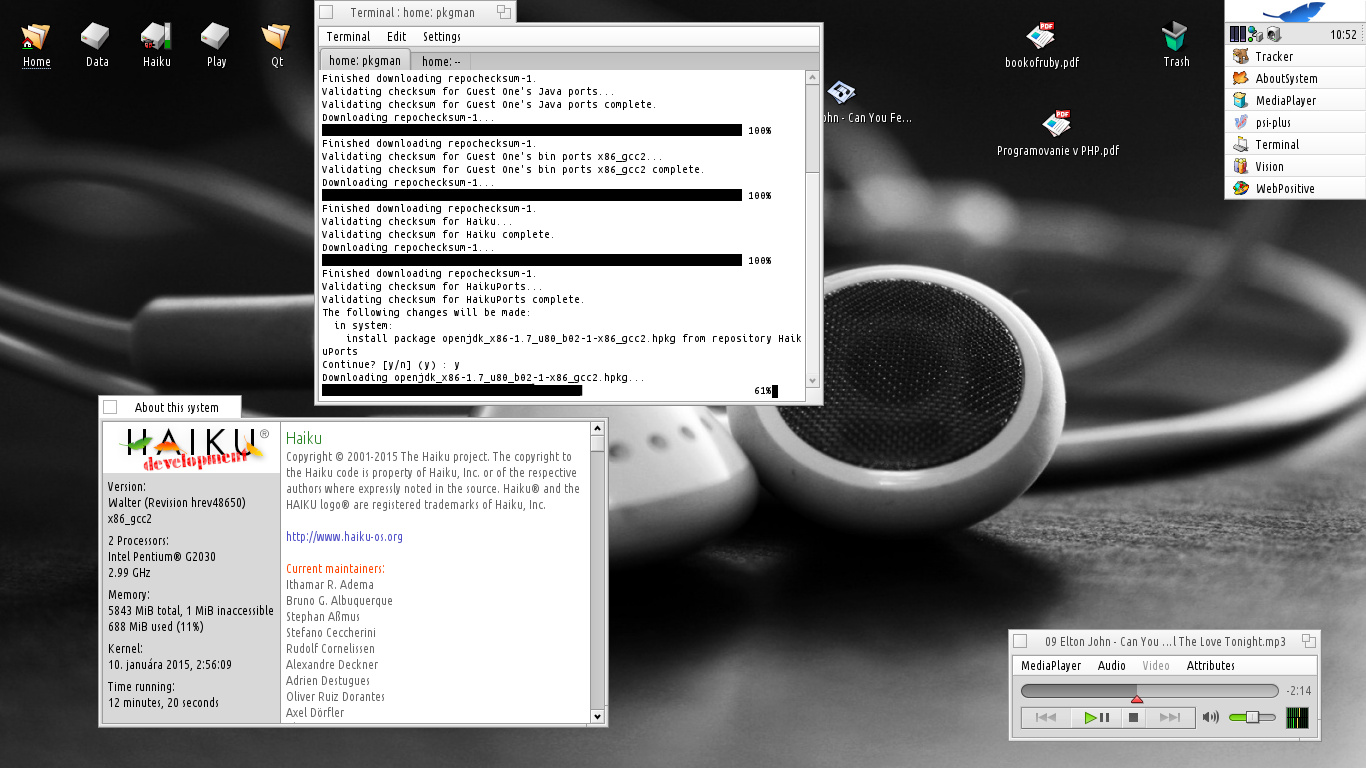Image resolution: width=1366 pixels, height=768 pixels.
Task: Click the name Bruno G. Albuquerque
Action: [339, 601]
